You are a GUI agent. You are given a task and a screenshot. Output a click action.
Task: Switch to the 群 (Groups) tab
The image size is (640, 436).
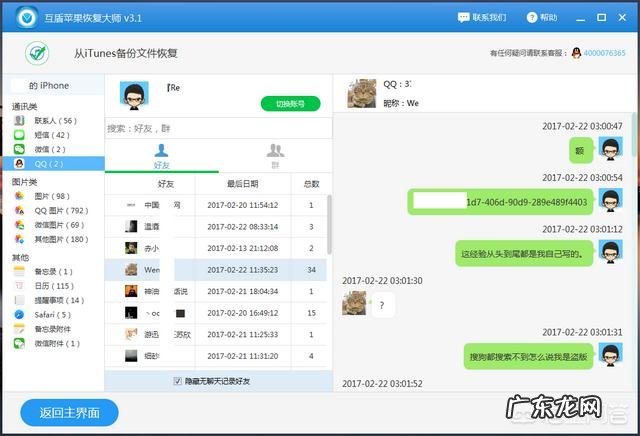[276, 156]
